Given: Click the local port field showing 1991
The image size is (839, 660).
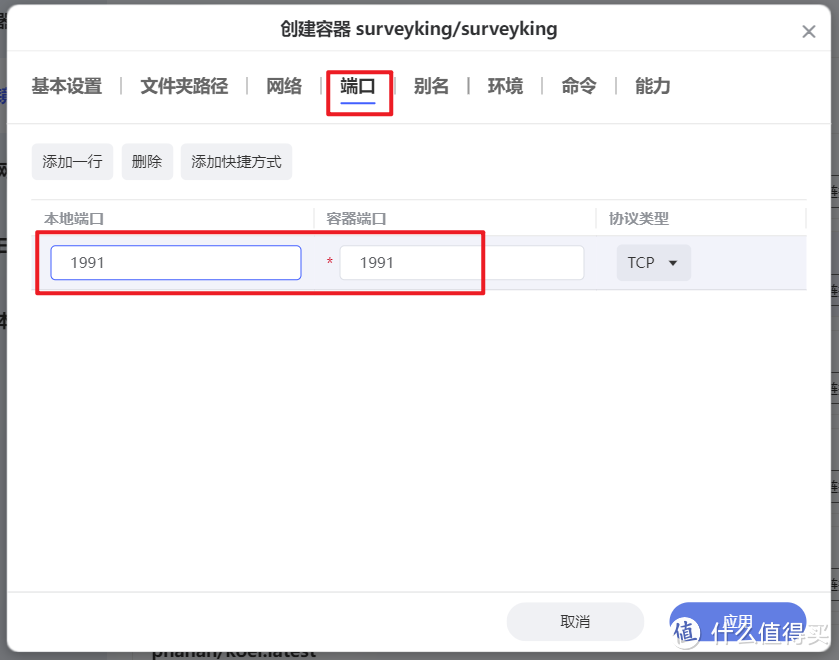Looking at the screenshot, I should tap(175, 262).
